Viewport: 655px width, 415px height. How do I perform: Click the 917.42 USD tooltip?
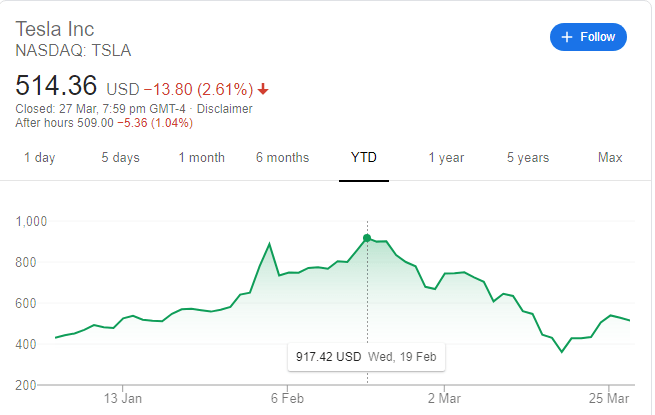point(366,356)
